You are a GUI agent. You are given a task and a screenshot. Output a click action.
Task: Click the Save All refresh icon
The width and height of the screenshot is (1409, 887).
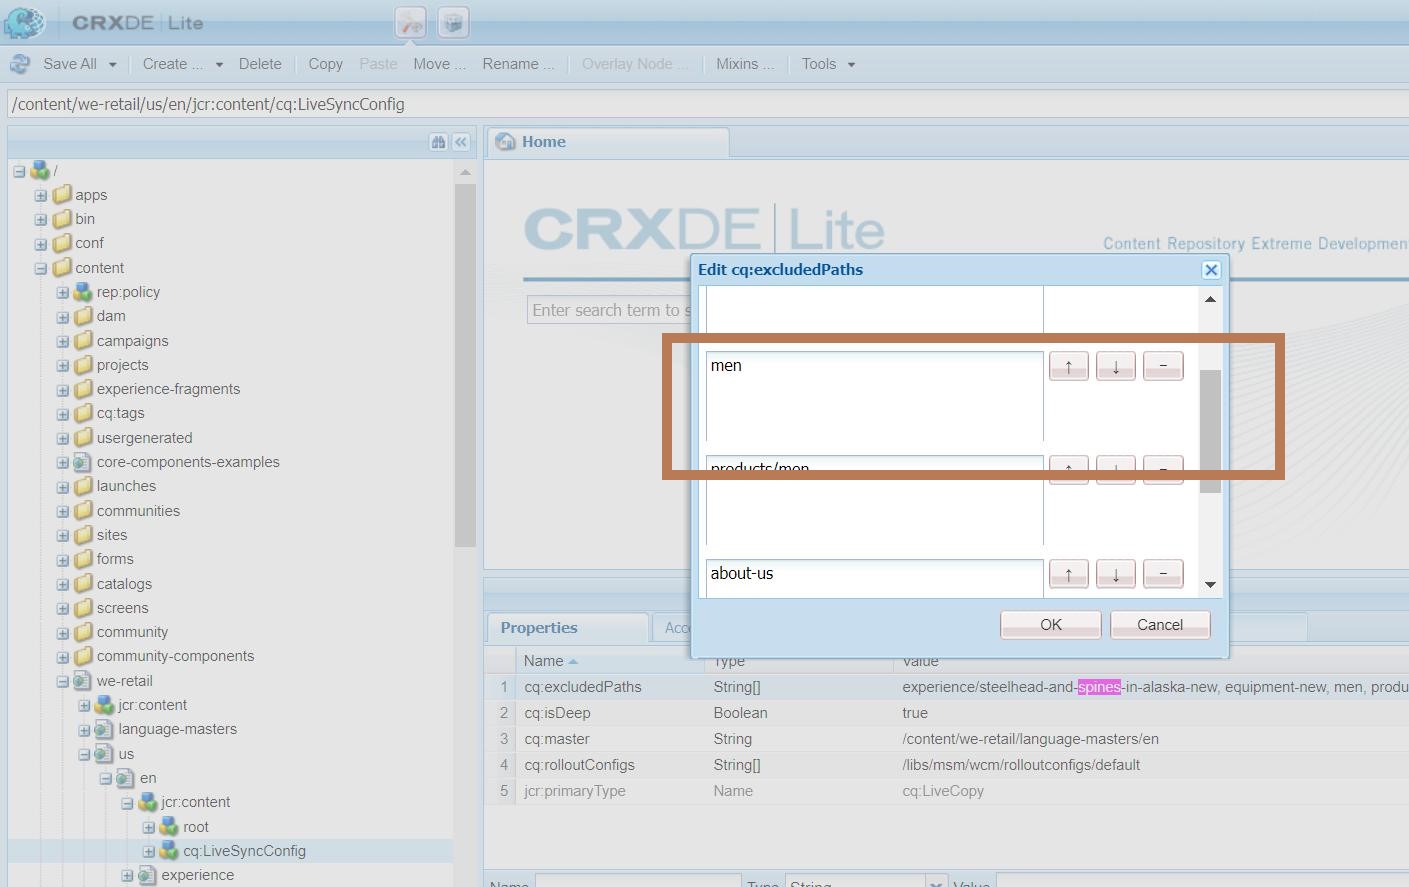pyautogui.click(x=19, y=64)
